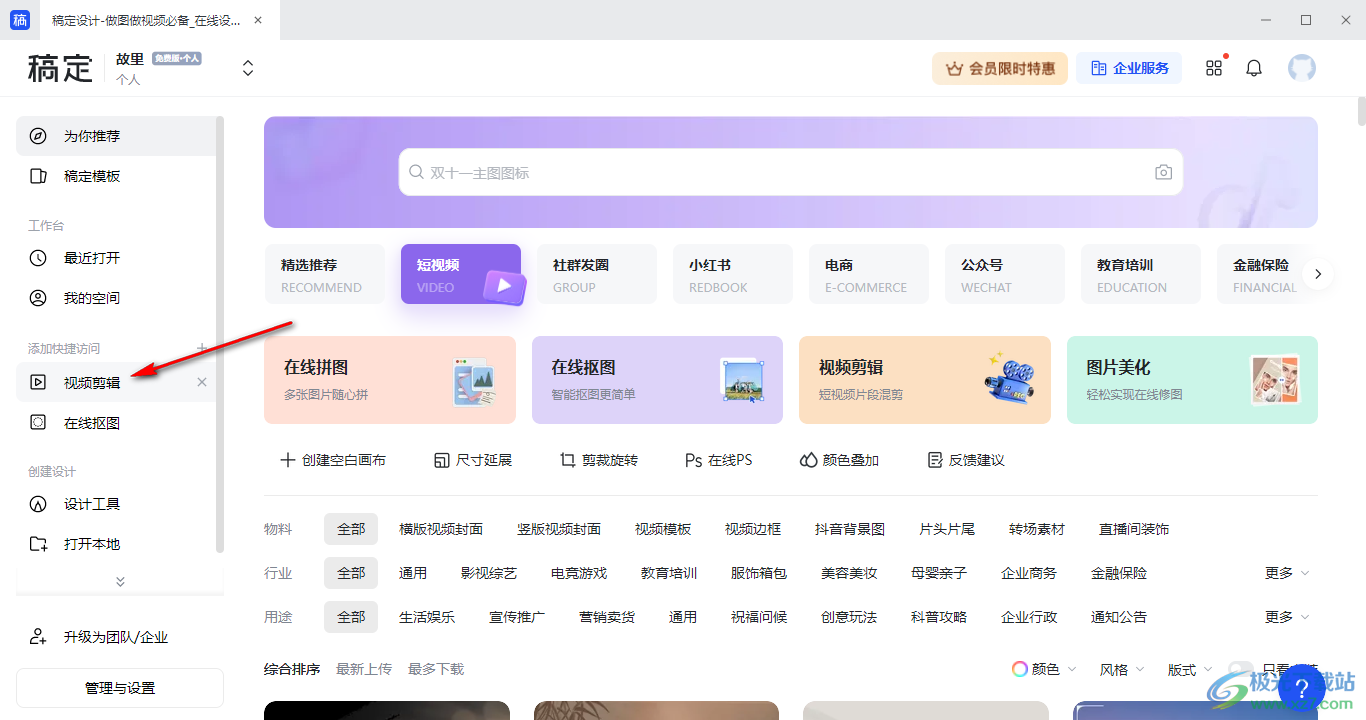Open 稿定模板 in the sidebar
The image size is (1366, 720).
(x=116, y=176)
